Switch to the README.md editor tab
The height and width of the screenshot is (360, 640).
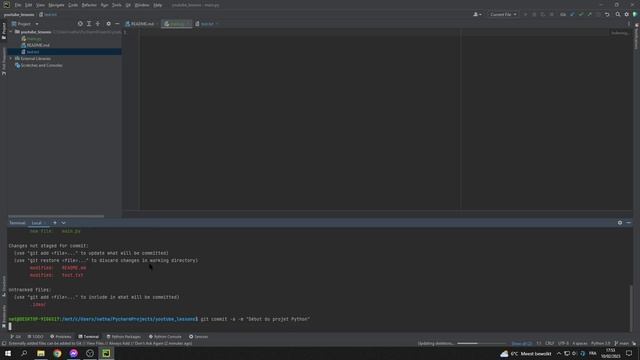tap(141, 24)
